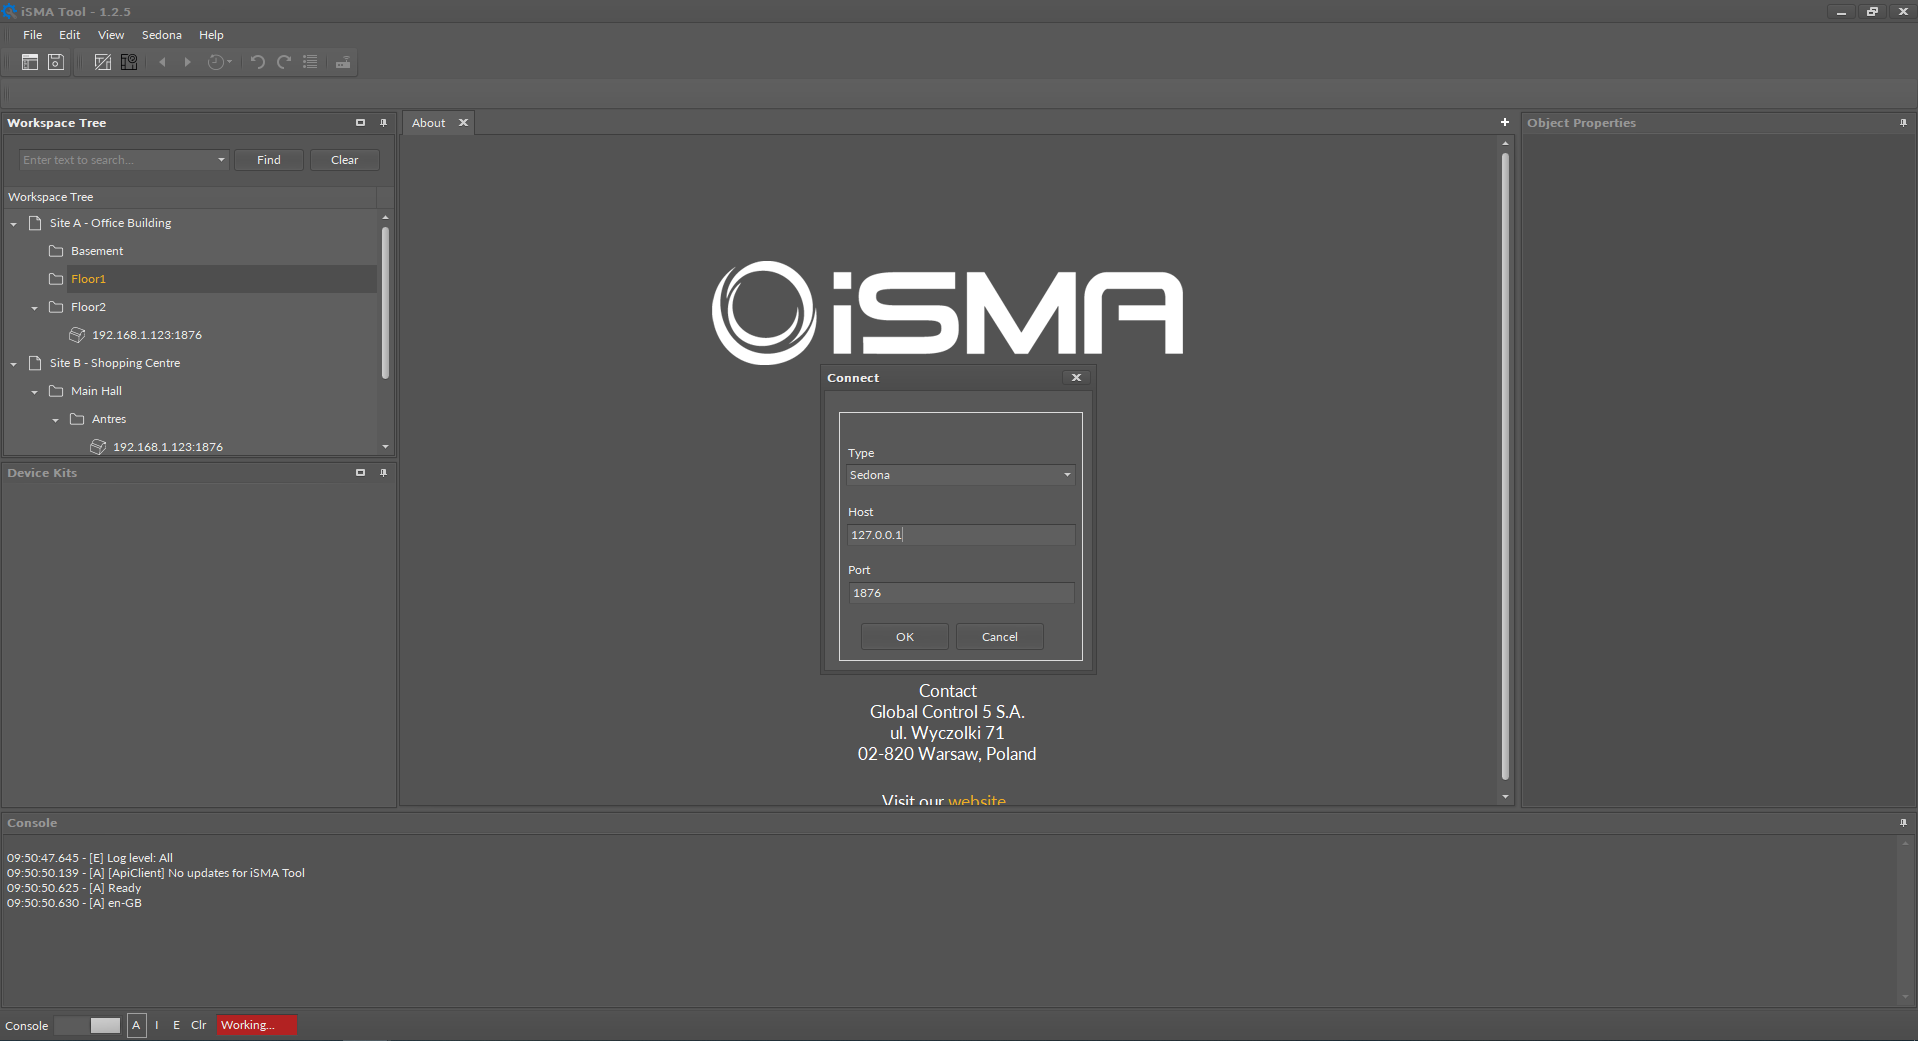
Task: Click the Port input field
Action: (960, 593)
